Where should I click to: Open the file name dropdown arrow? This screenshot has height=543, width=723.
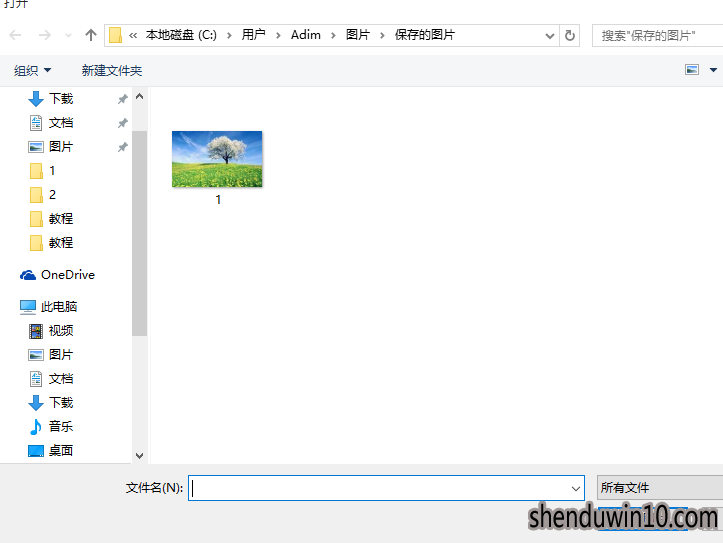click(x=575, y=488)
